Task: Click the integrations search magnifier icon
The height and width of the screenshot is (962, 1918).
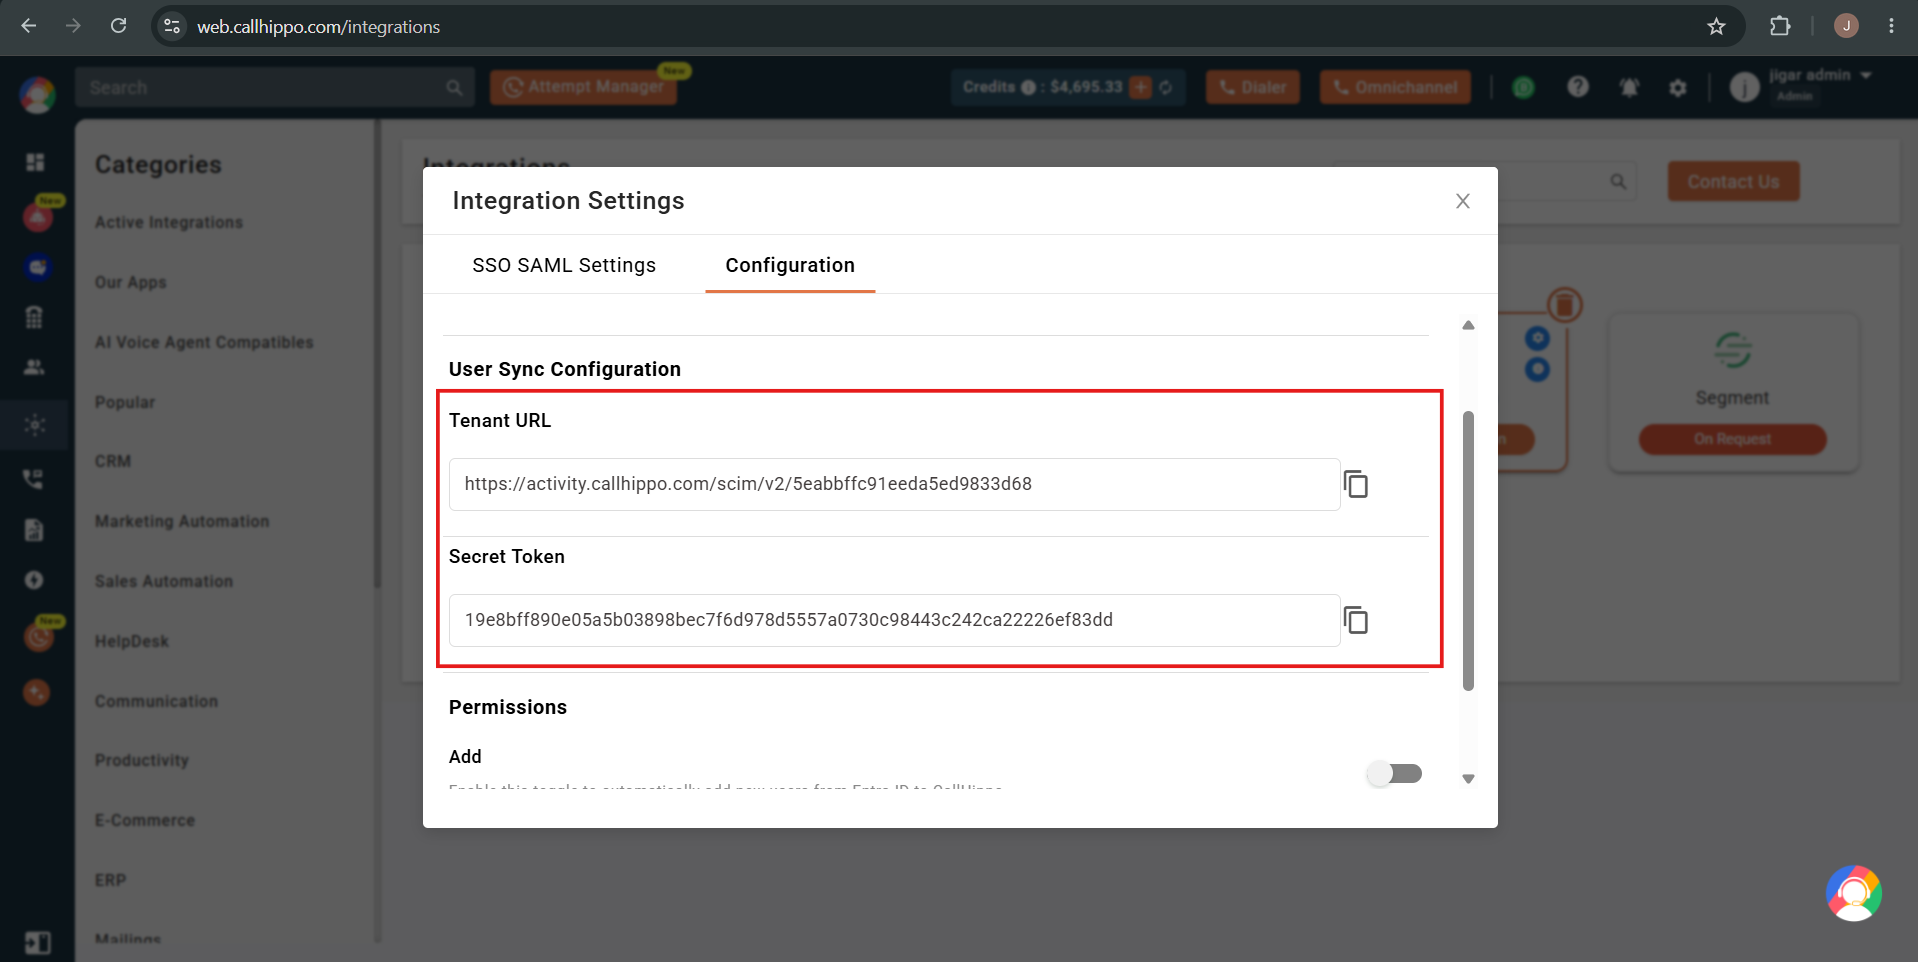Action: (x=1618, y=181)
